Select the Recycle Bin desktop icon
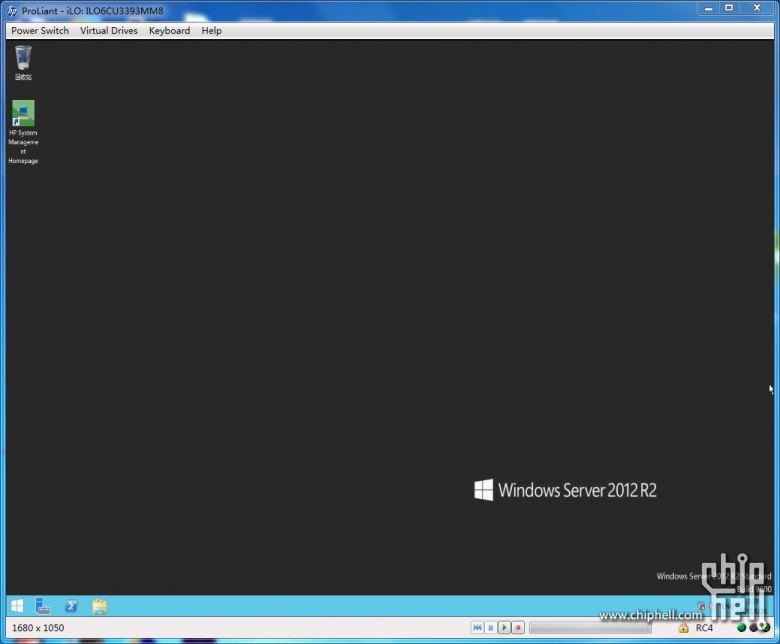Image resolution: width=780 pixels, height=644 pixels. (x=23, y=63)
